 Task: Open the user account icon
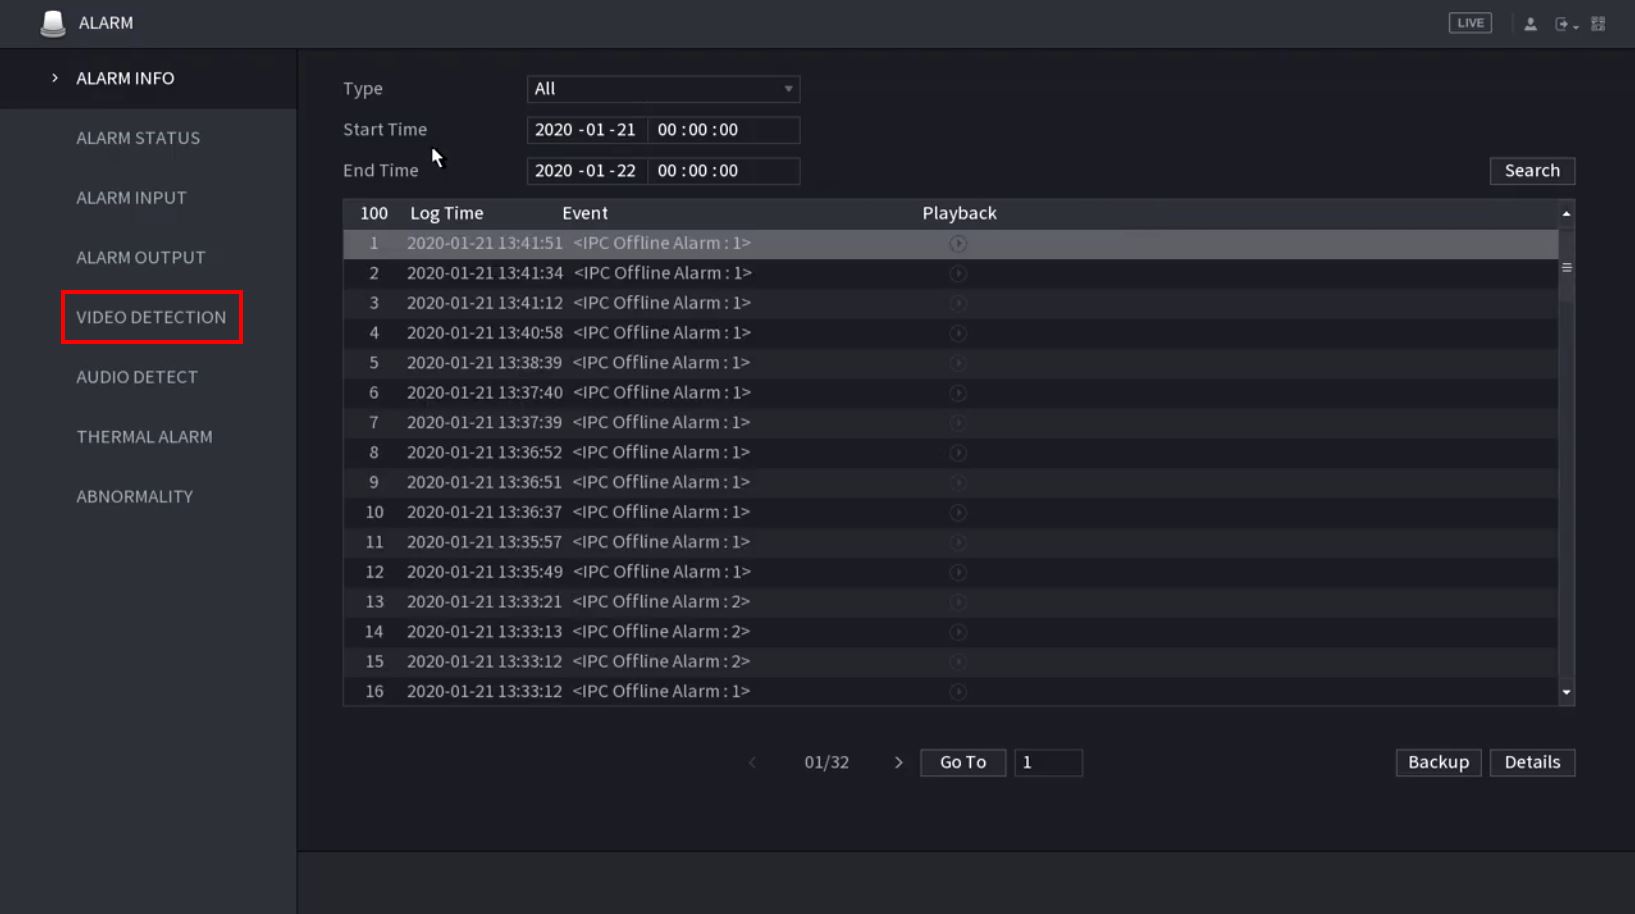pyautogui.click(x=1530, y=24)
